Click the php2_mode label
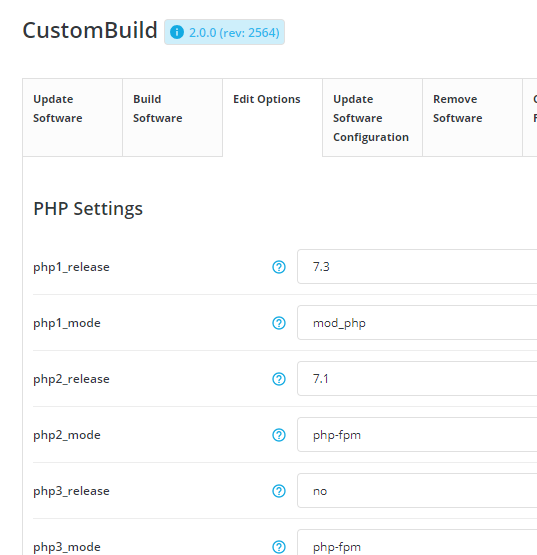The width and height of the screenshot is (537, 555). tap(67, 435)
